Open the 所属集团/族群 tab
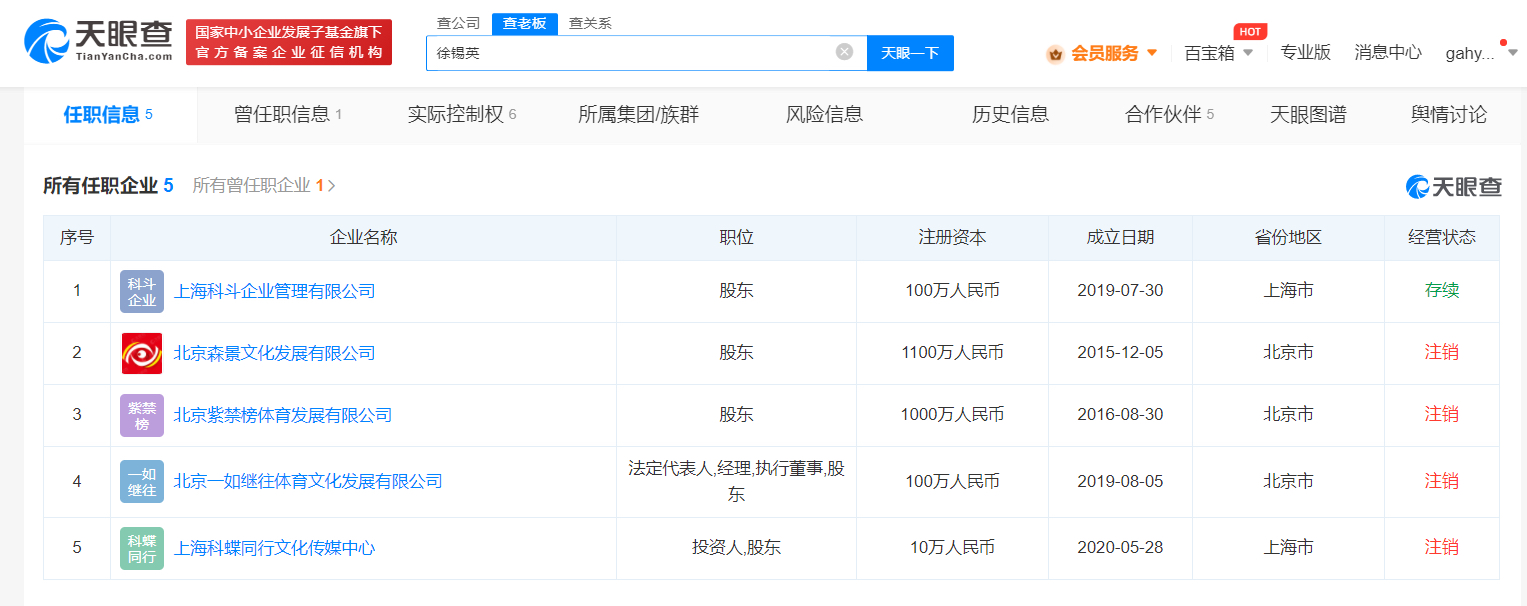The height and width of the screenshot is (606, 1527). 638,115
